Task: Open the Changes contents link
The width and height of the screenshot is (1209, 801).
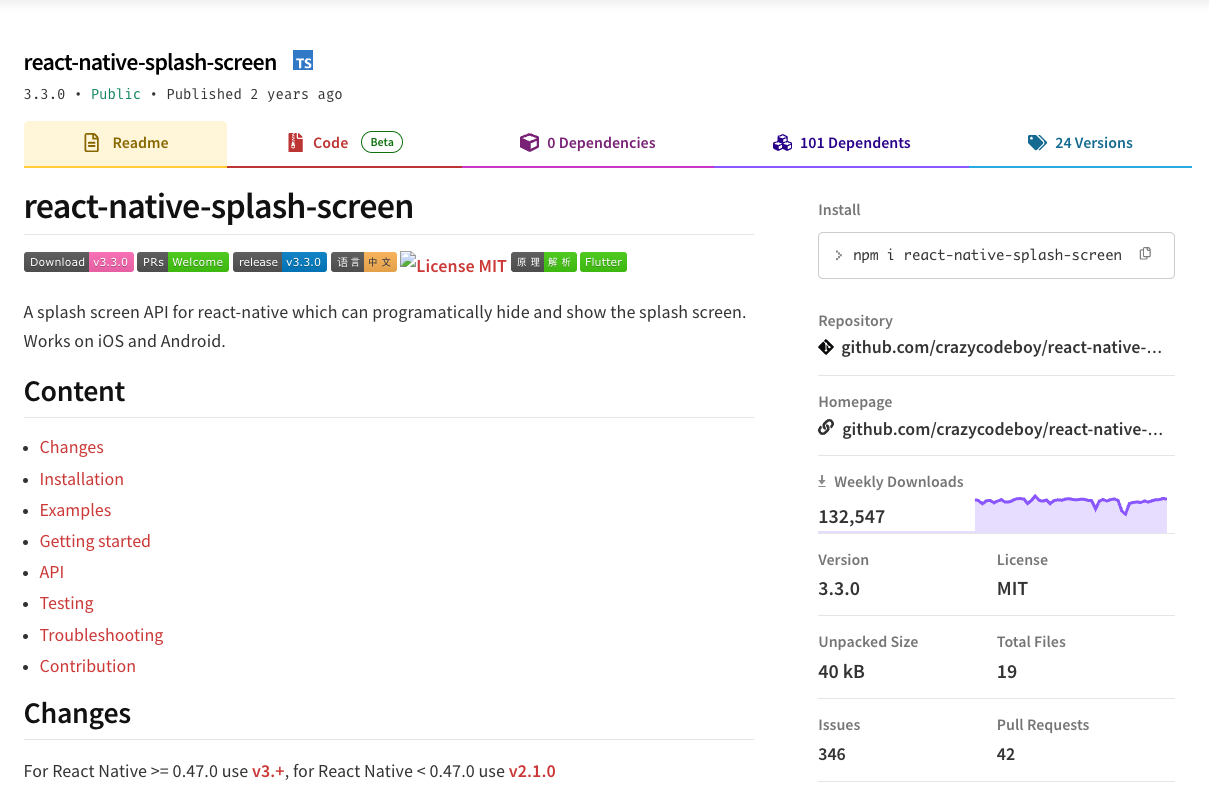Action: 72,447
